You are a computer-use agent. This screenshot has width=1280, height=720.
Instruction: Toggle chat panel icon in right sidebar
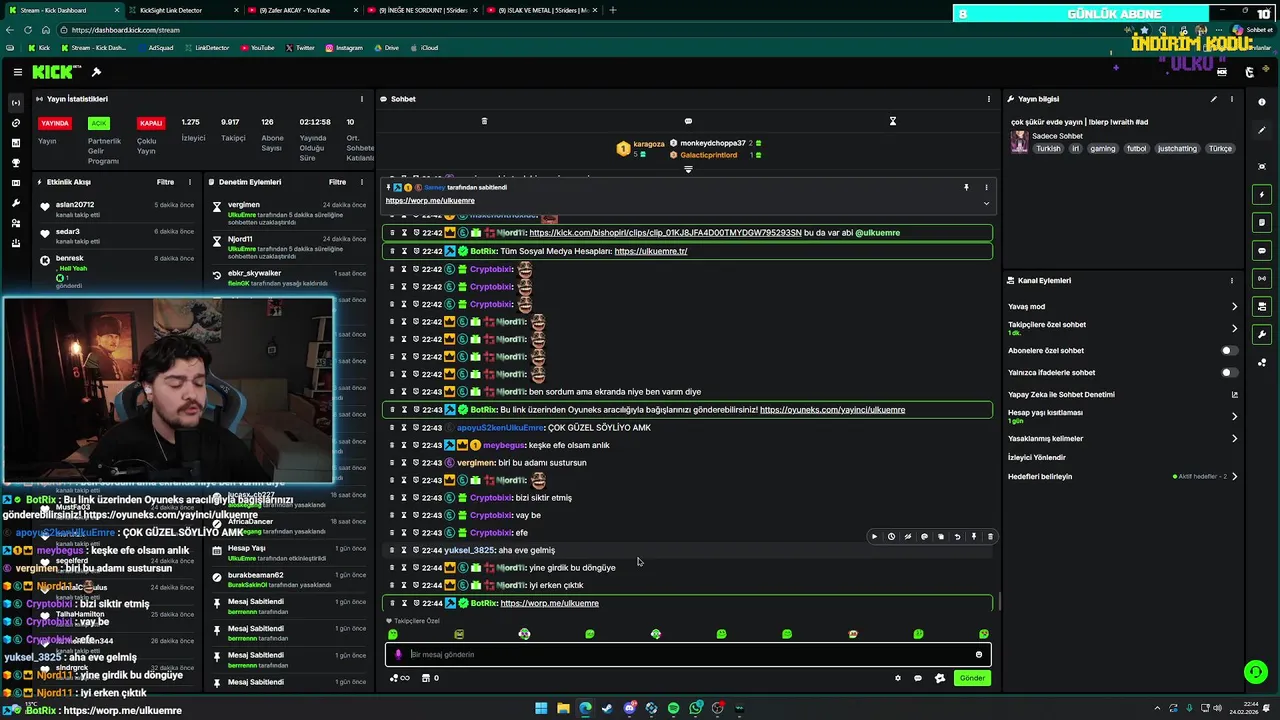tap(1262, 251)
